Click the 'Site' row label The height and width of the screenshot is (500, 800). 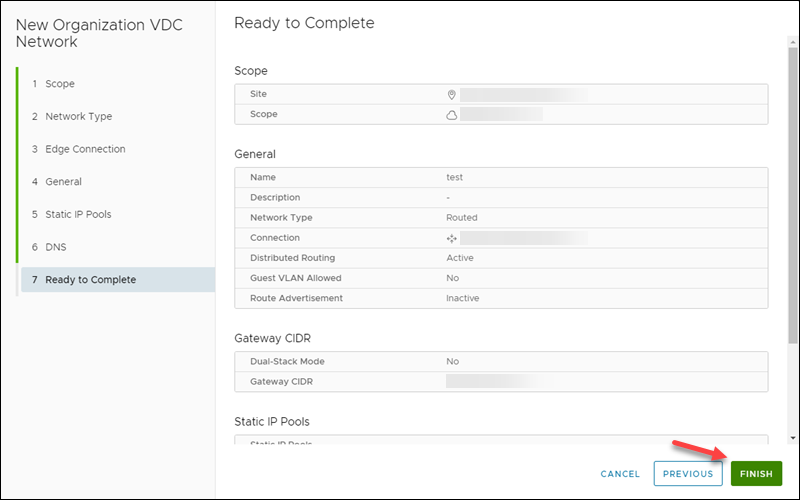point(258,94)
